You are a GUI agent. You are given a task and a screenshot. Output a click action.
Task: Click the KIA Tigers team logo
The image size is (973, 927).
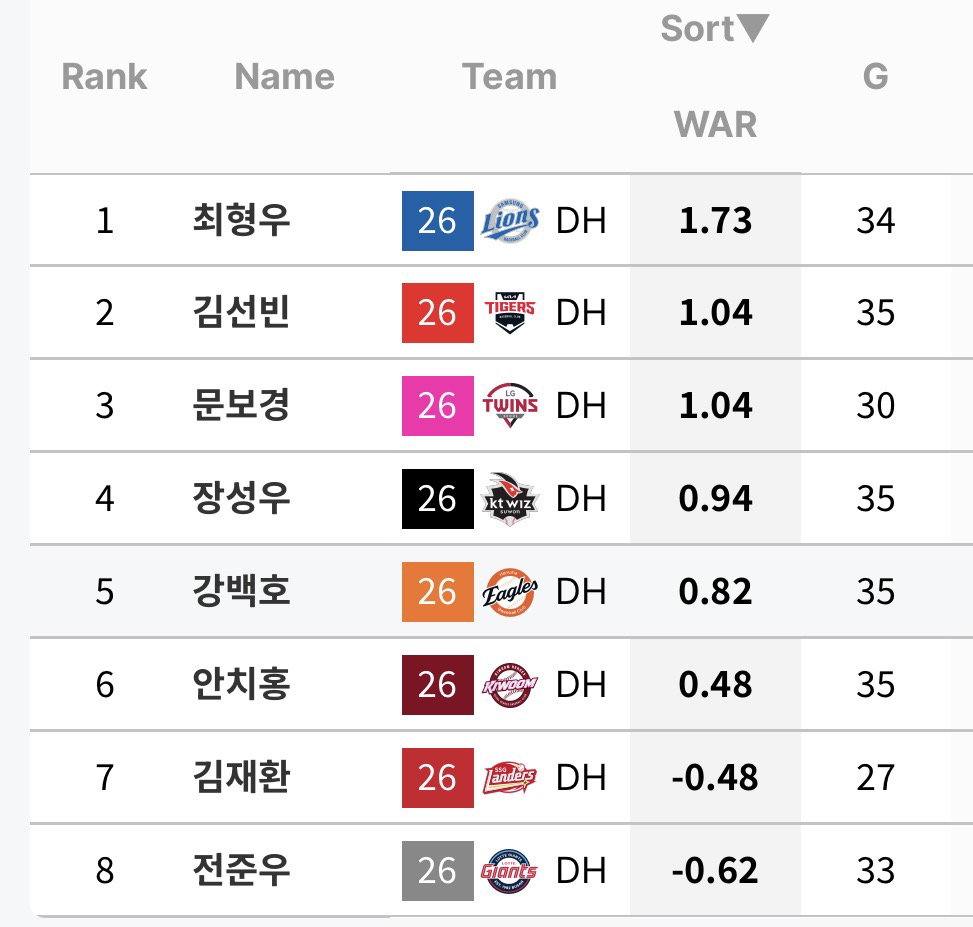510,313
